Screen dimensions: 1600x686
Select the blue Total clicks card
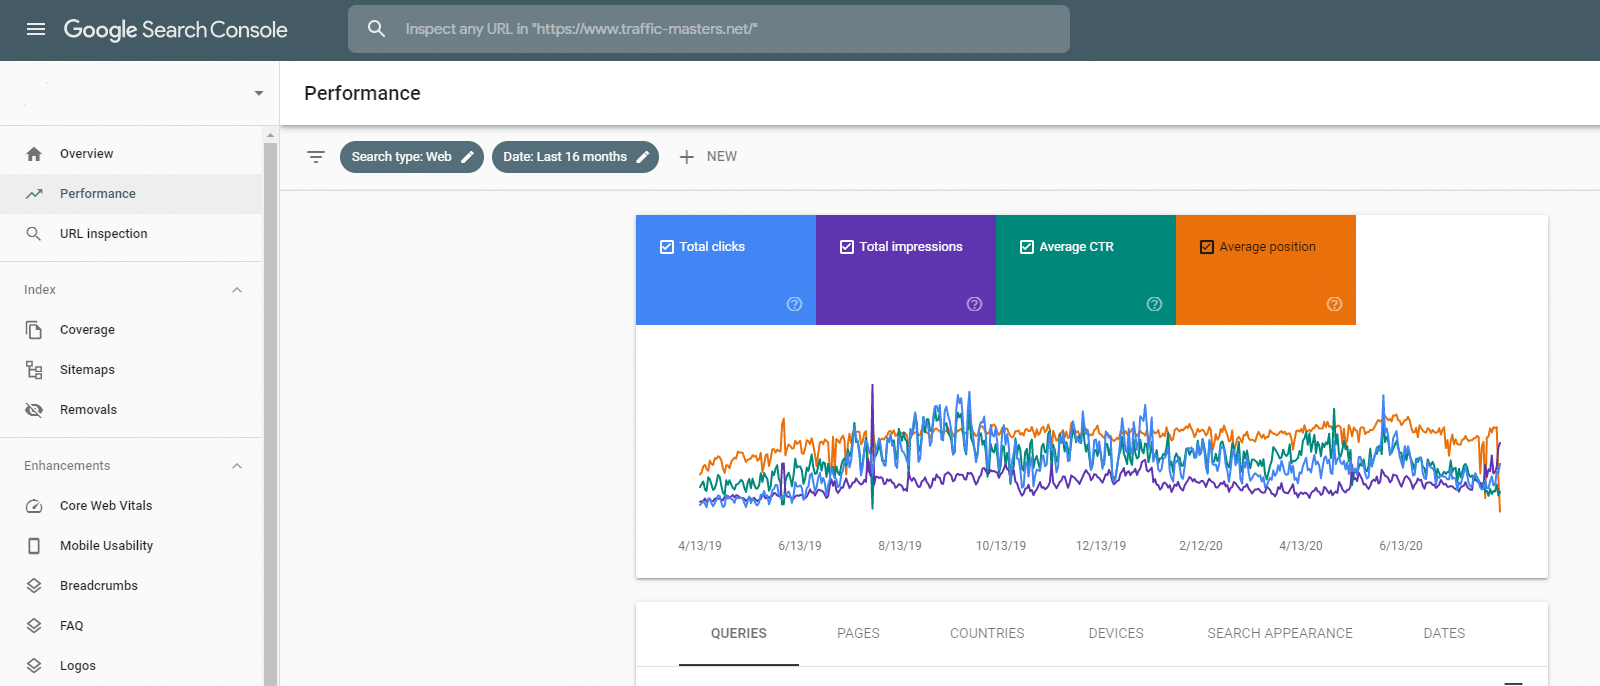(x=726, y=270)
